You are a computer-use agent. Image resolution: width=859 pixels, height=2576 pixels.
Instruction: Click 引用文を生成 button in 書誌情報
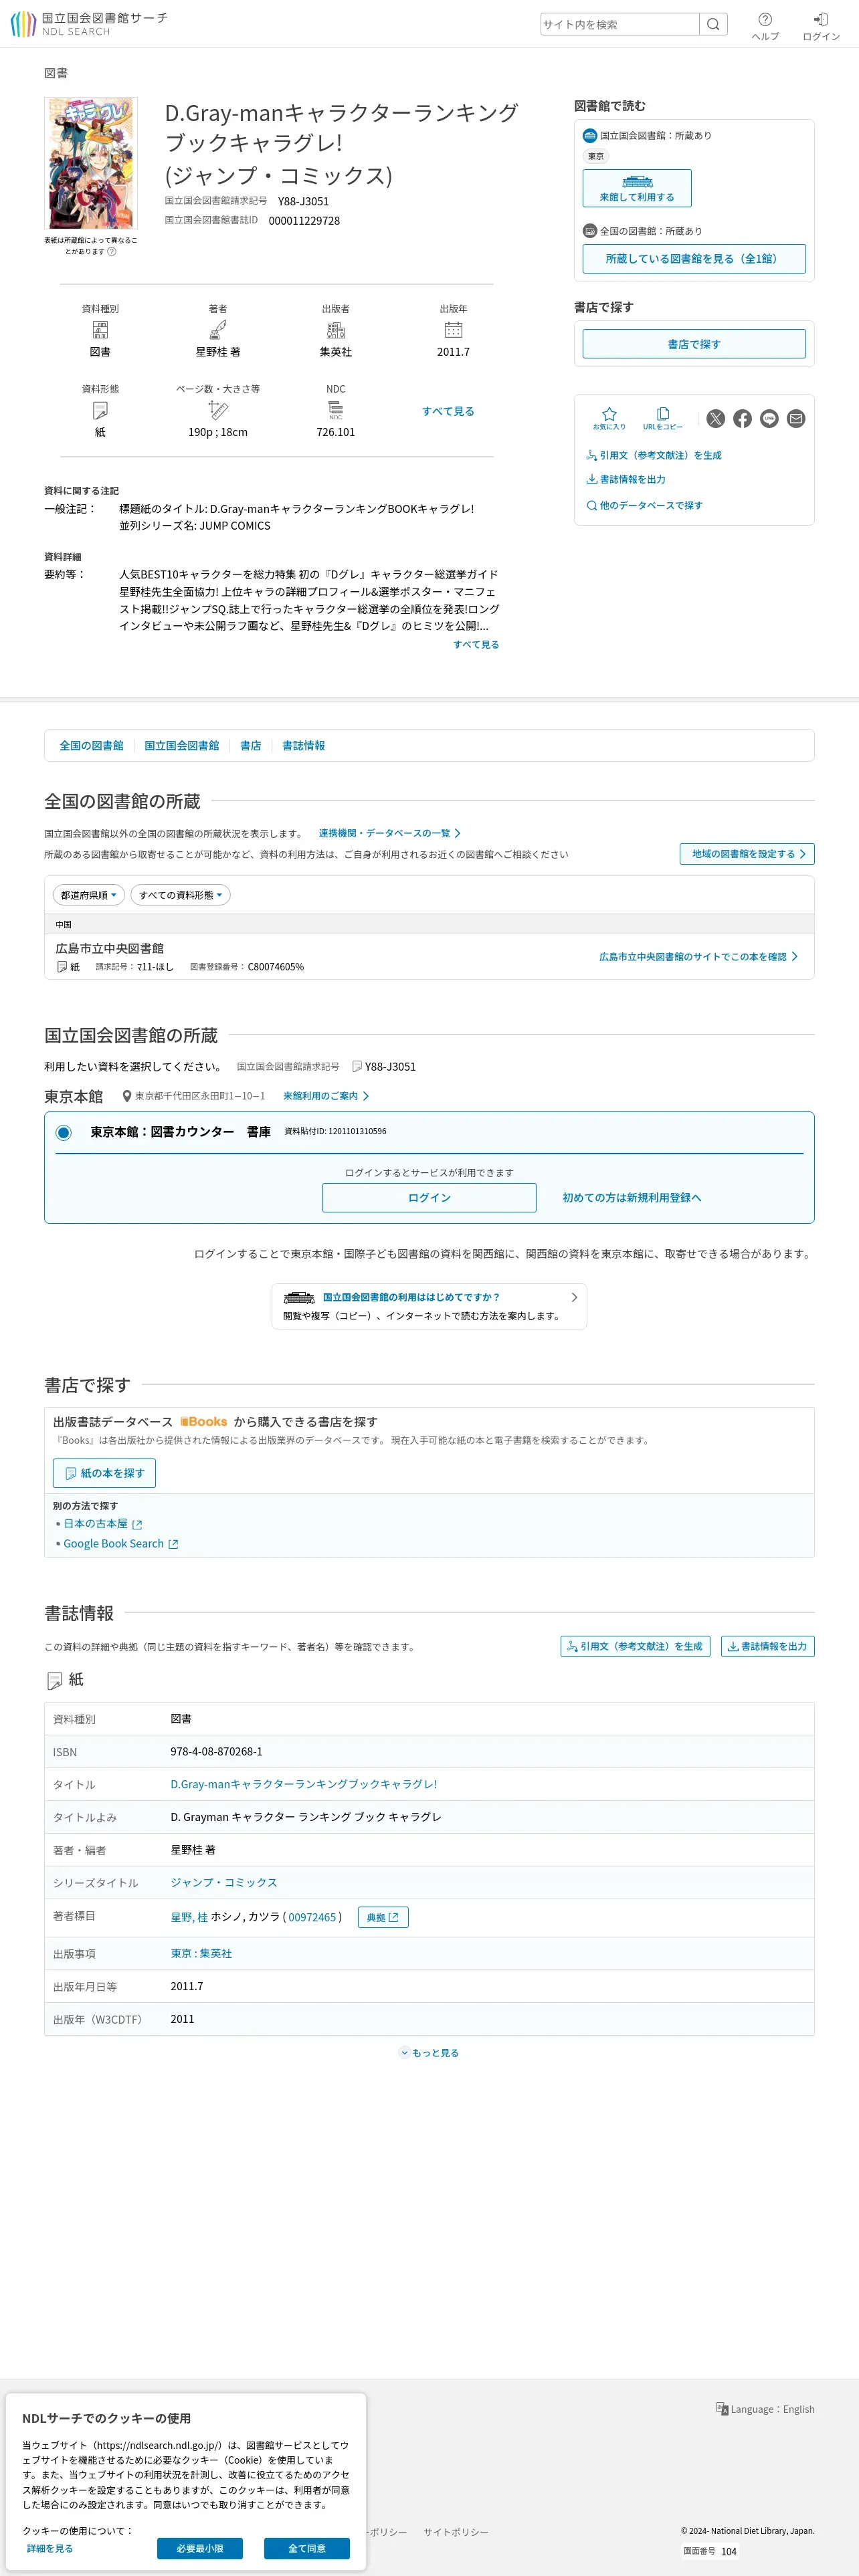635,1646
